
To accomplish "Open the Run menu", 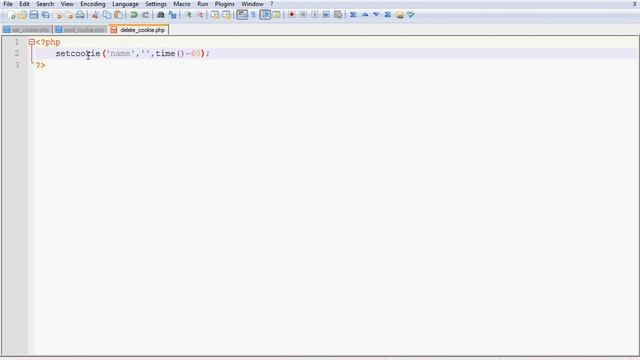I will [202, 4].
